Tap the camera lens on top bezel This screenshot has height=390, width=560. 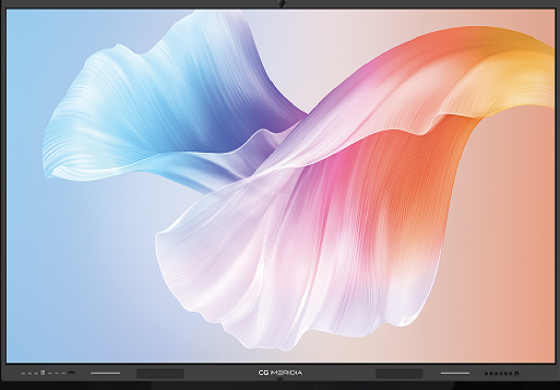pyautogui.click(x=282, y=4)
